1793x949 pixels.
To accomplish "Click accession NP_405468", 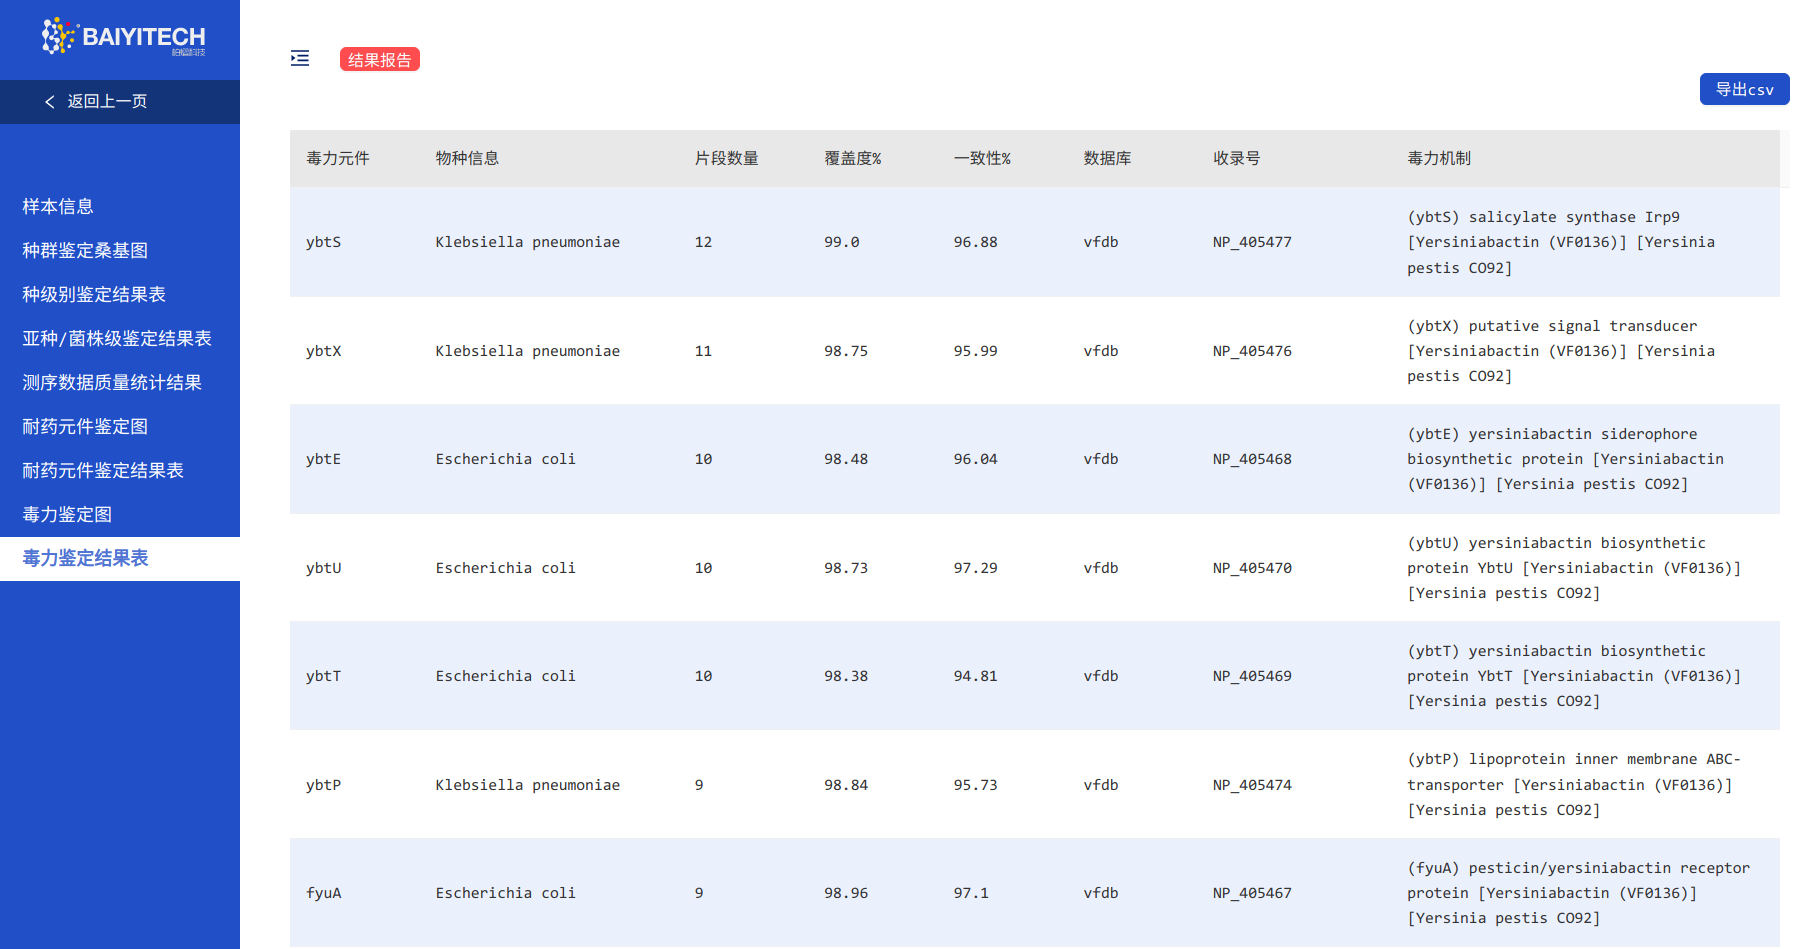I will coord(1252,459).
